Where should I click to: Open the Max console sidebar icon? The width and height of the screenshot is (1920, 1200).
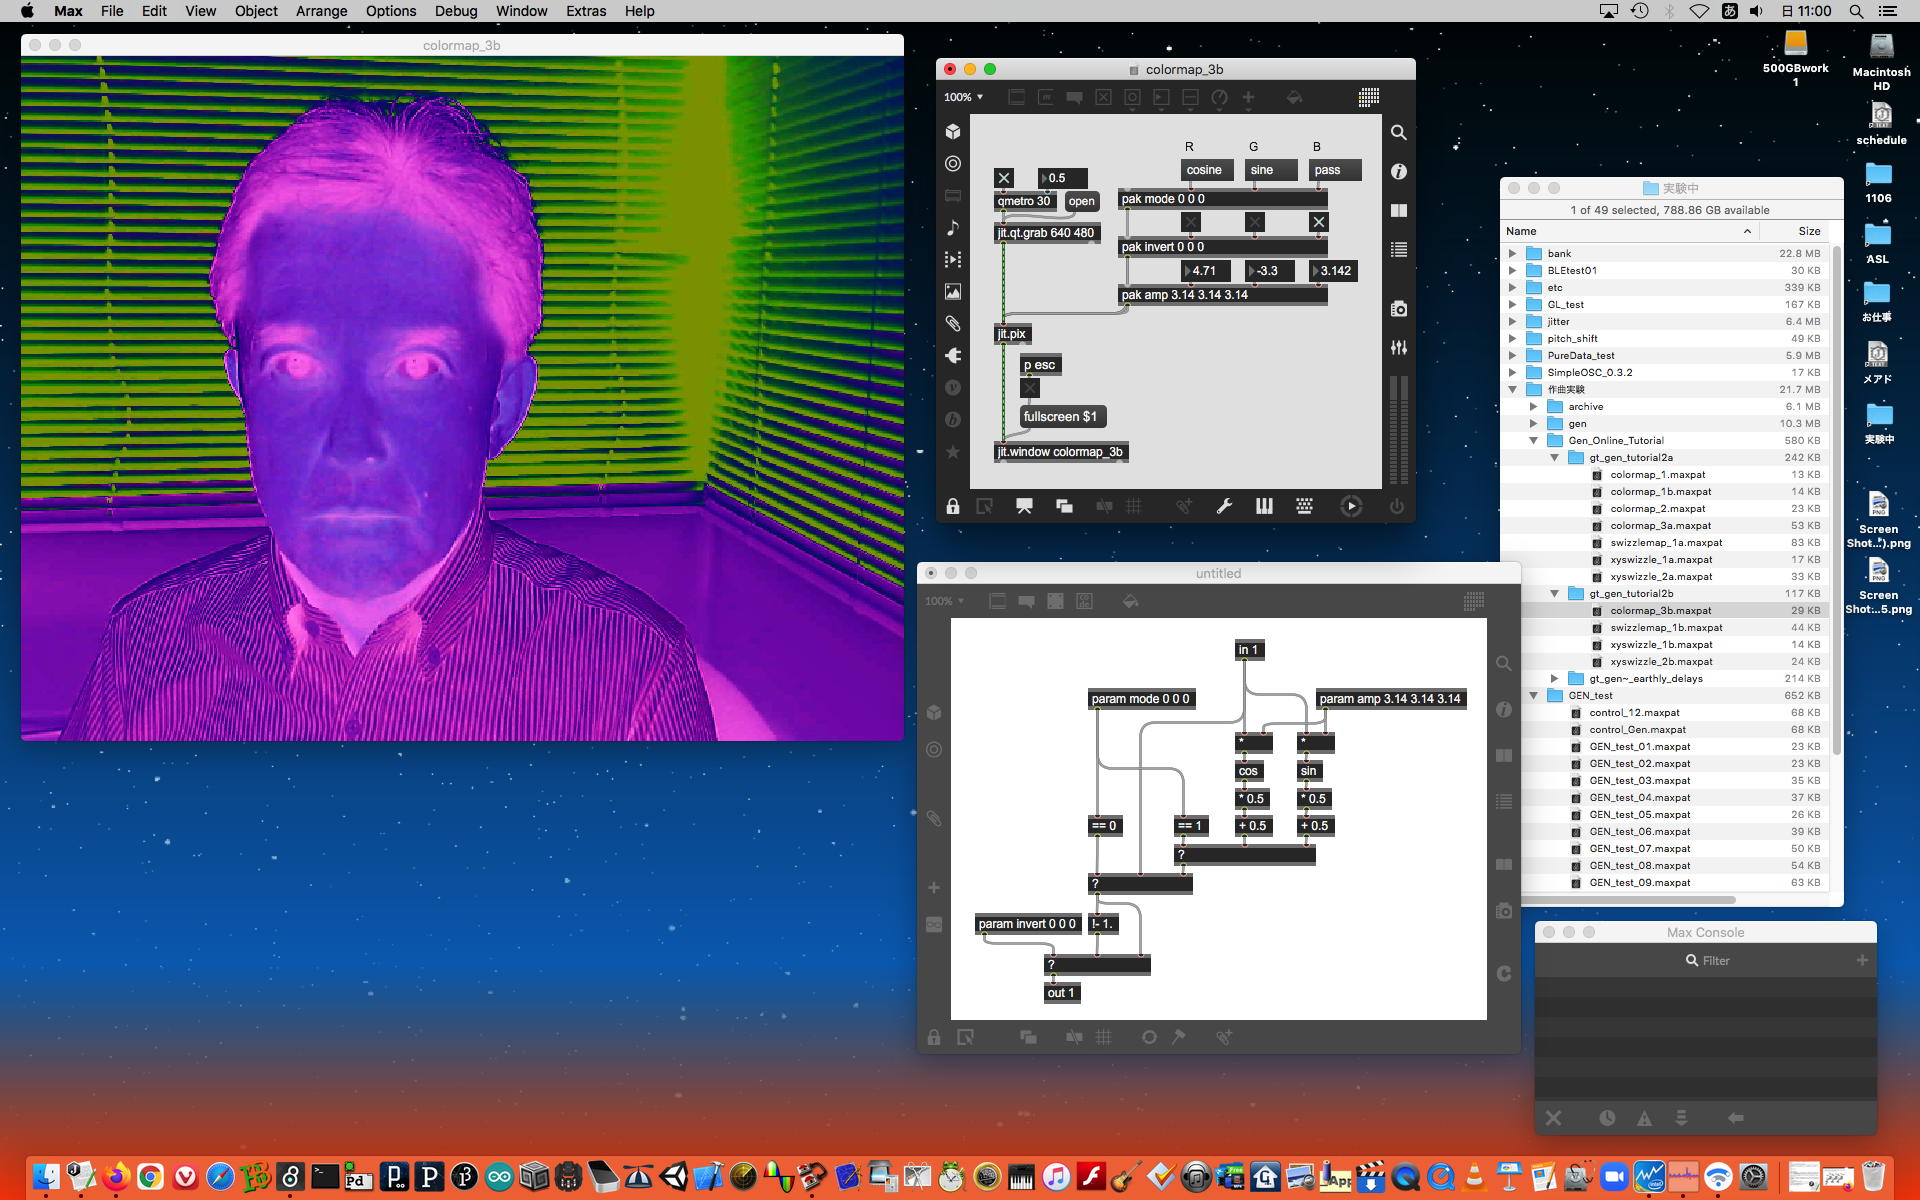click(1398, 249)
